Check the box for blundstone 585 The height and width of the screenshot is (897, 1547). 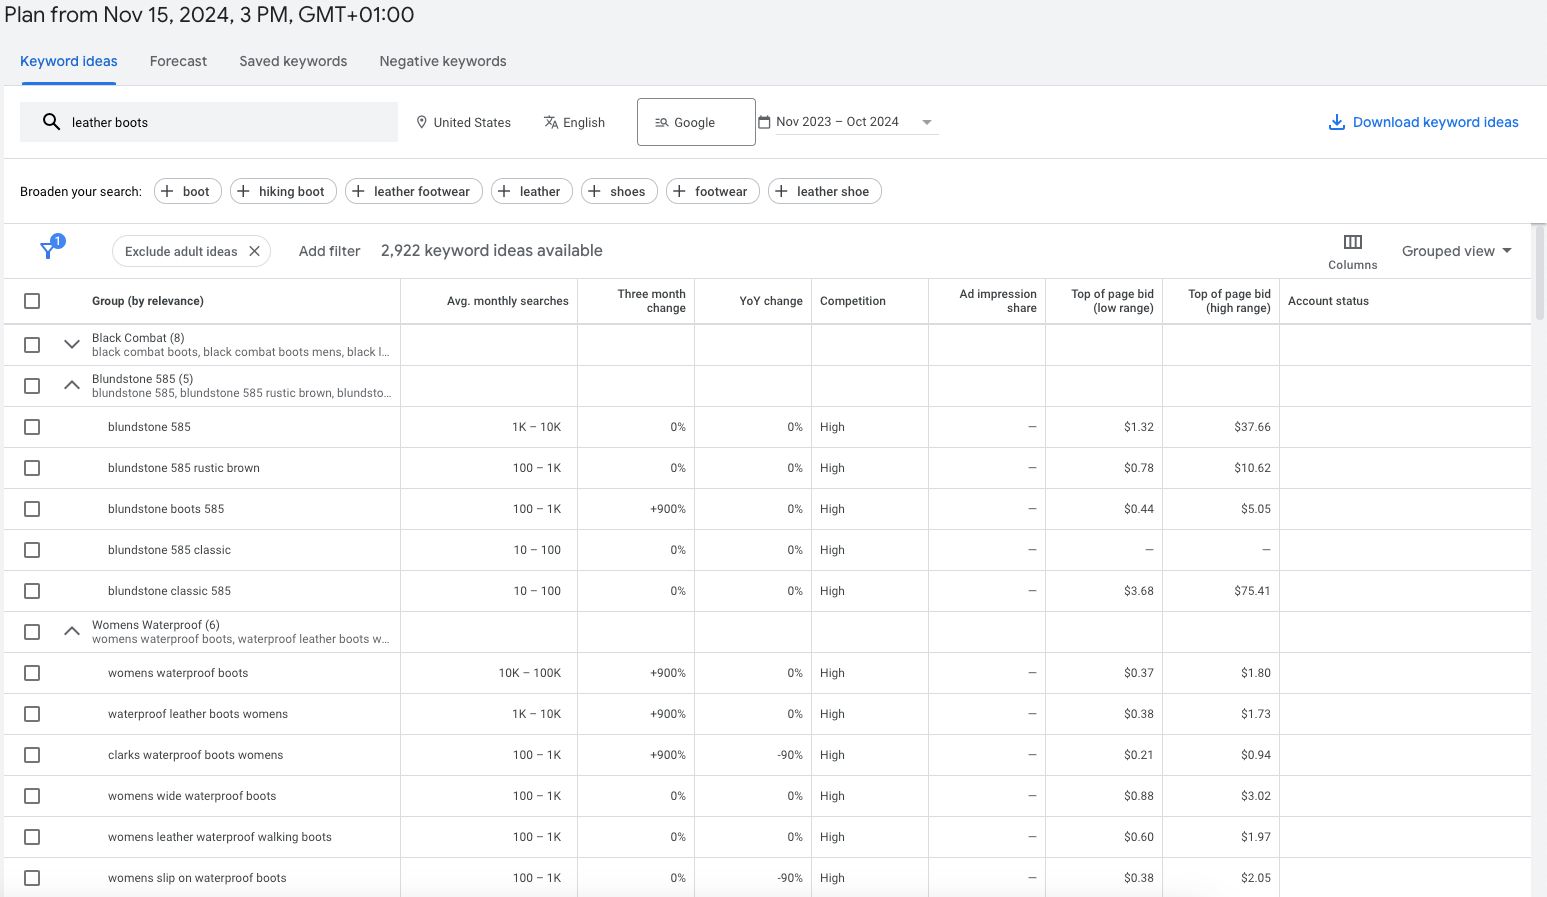point(32,427)
